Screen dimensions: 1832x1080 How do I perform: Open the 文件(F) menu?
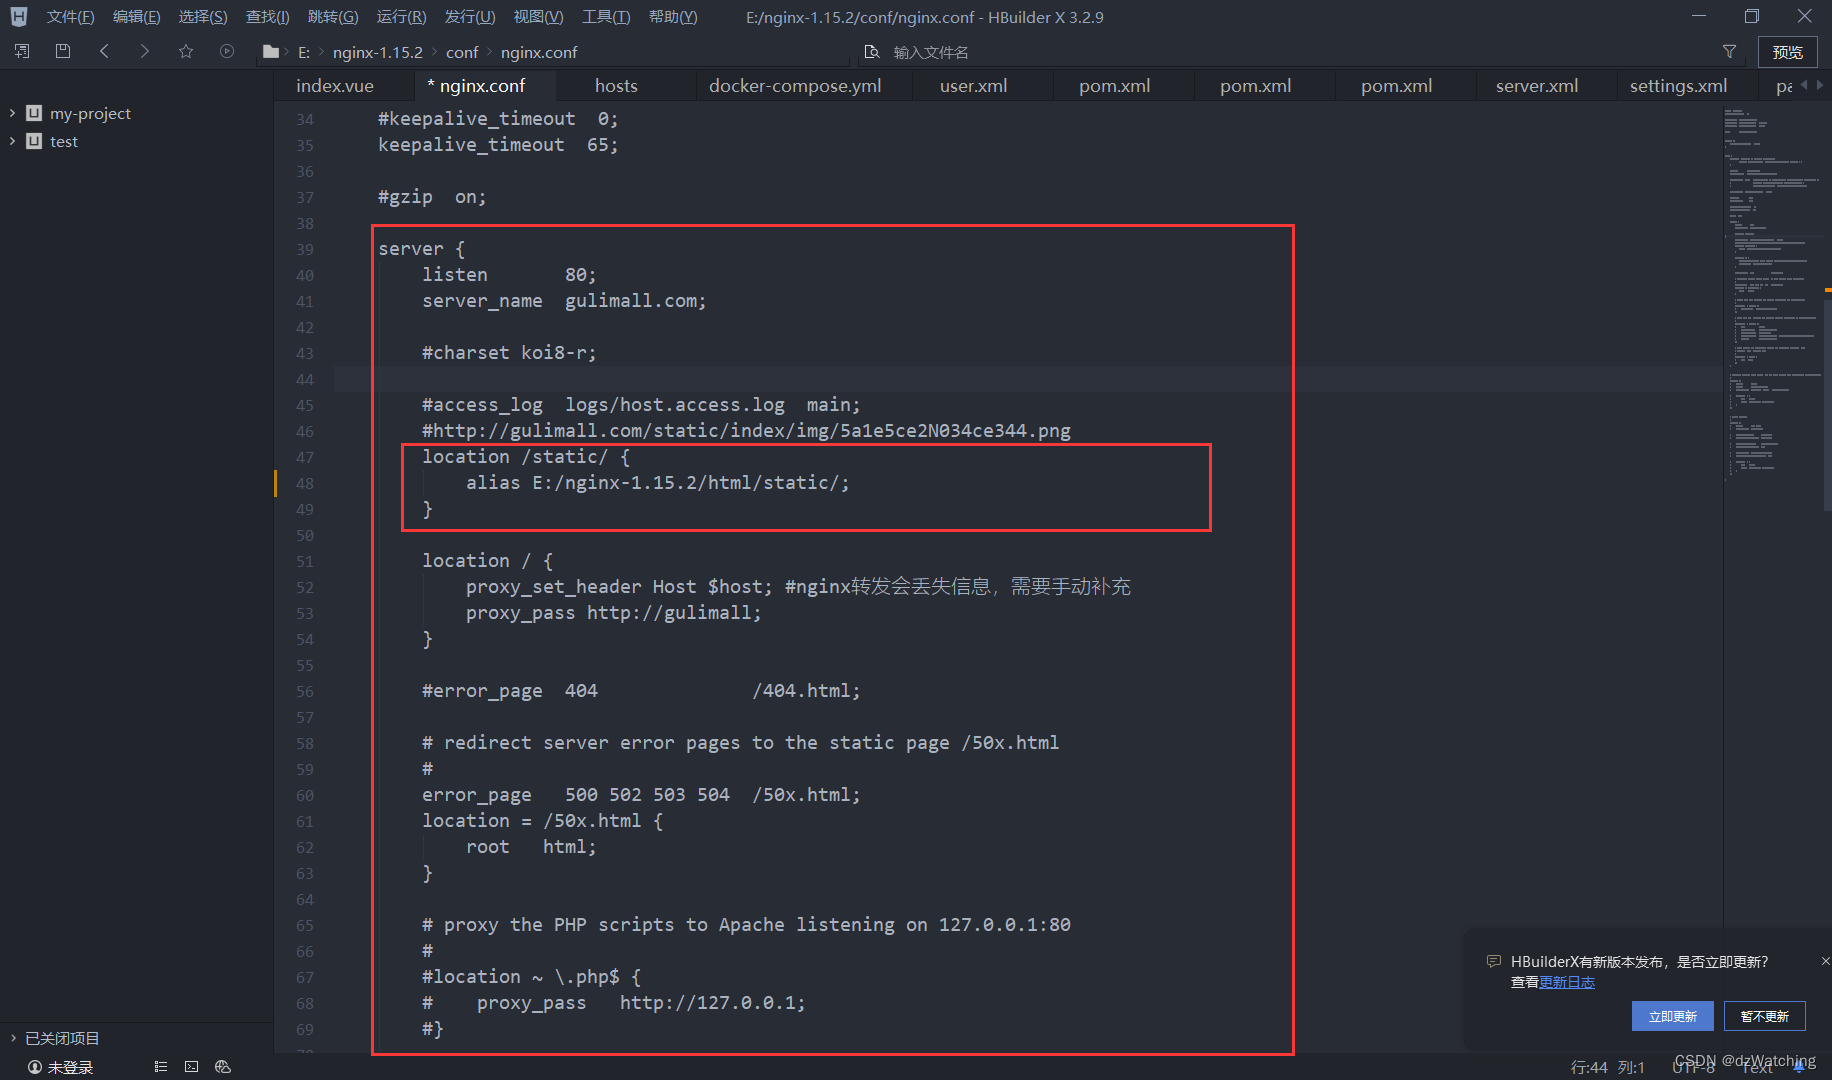coord(70,17)
